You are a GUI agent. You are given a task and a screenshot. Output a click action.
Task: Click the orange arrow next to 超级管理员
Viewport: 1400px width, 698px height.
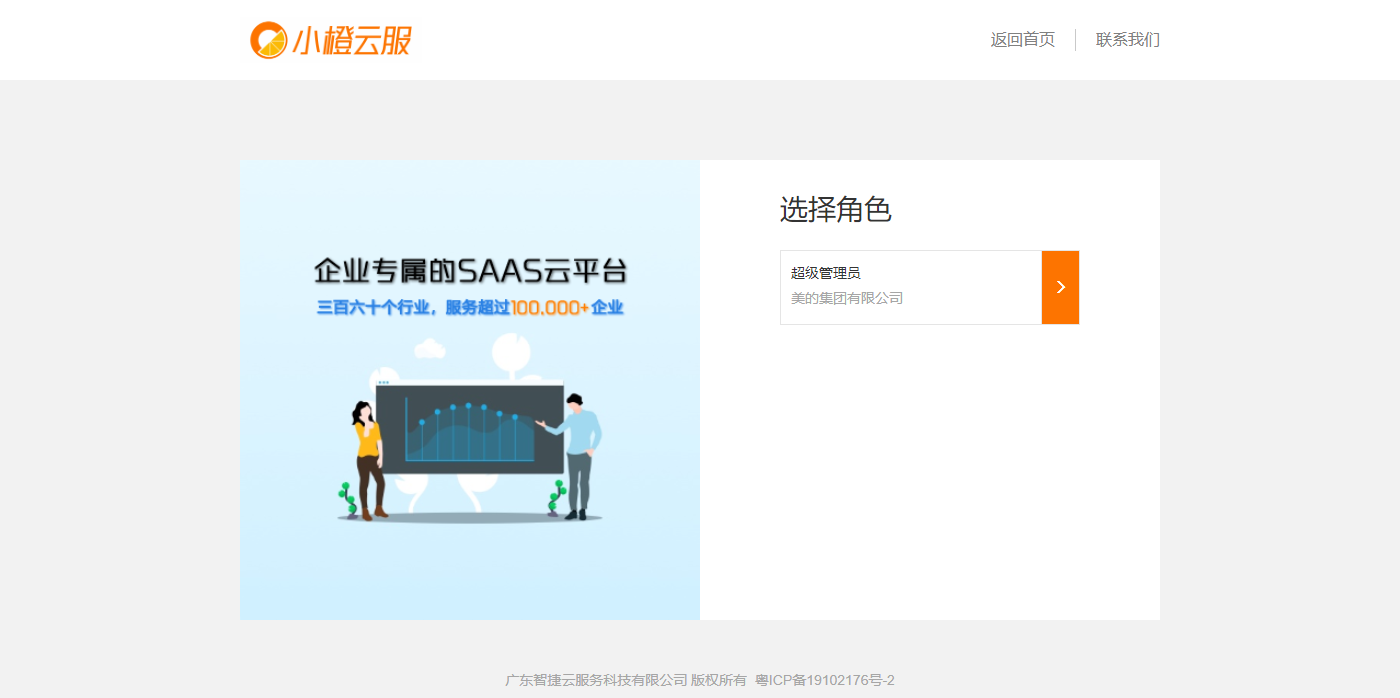click(x=1060, y=287)
